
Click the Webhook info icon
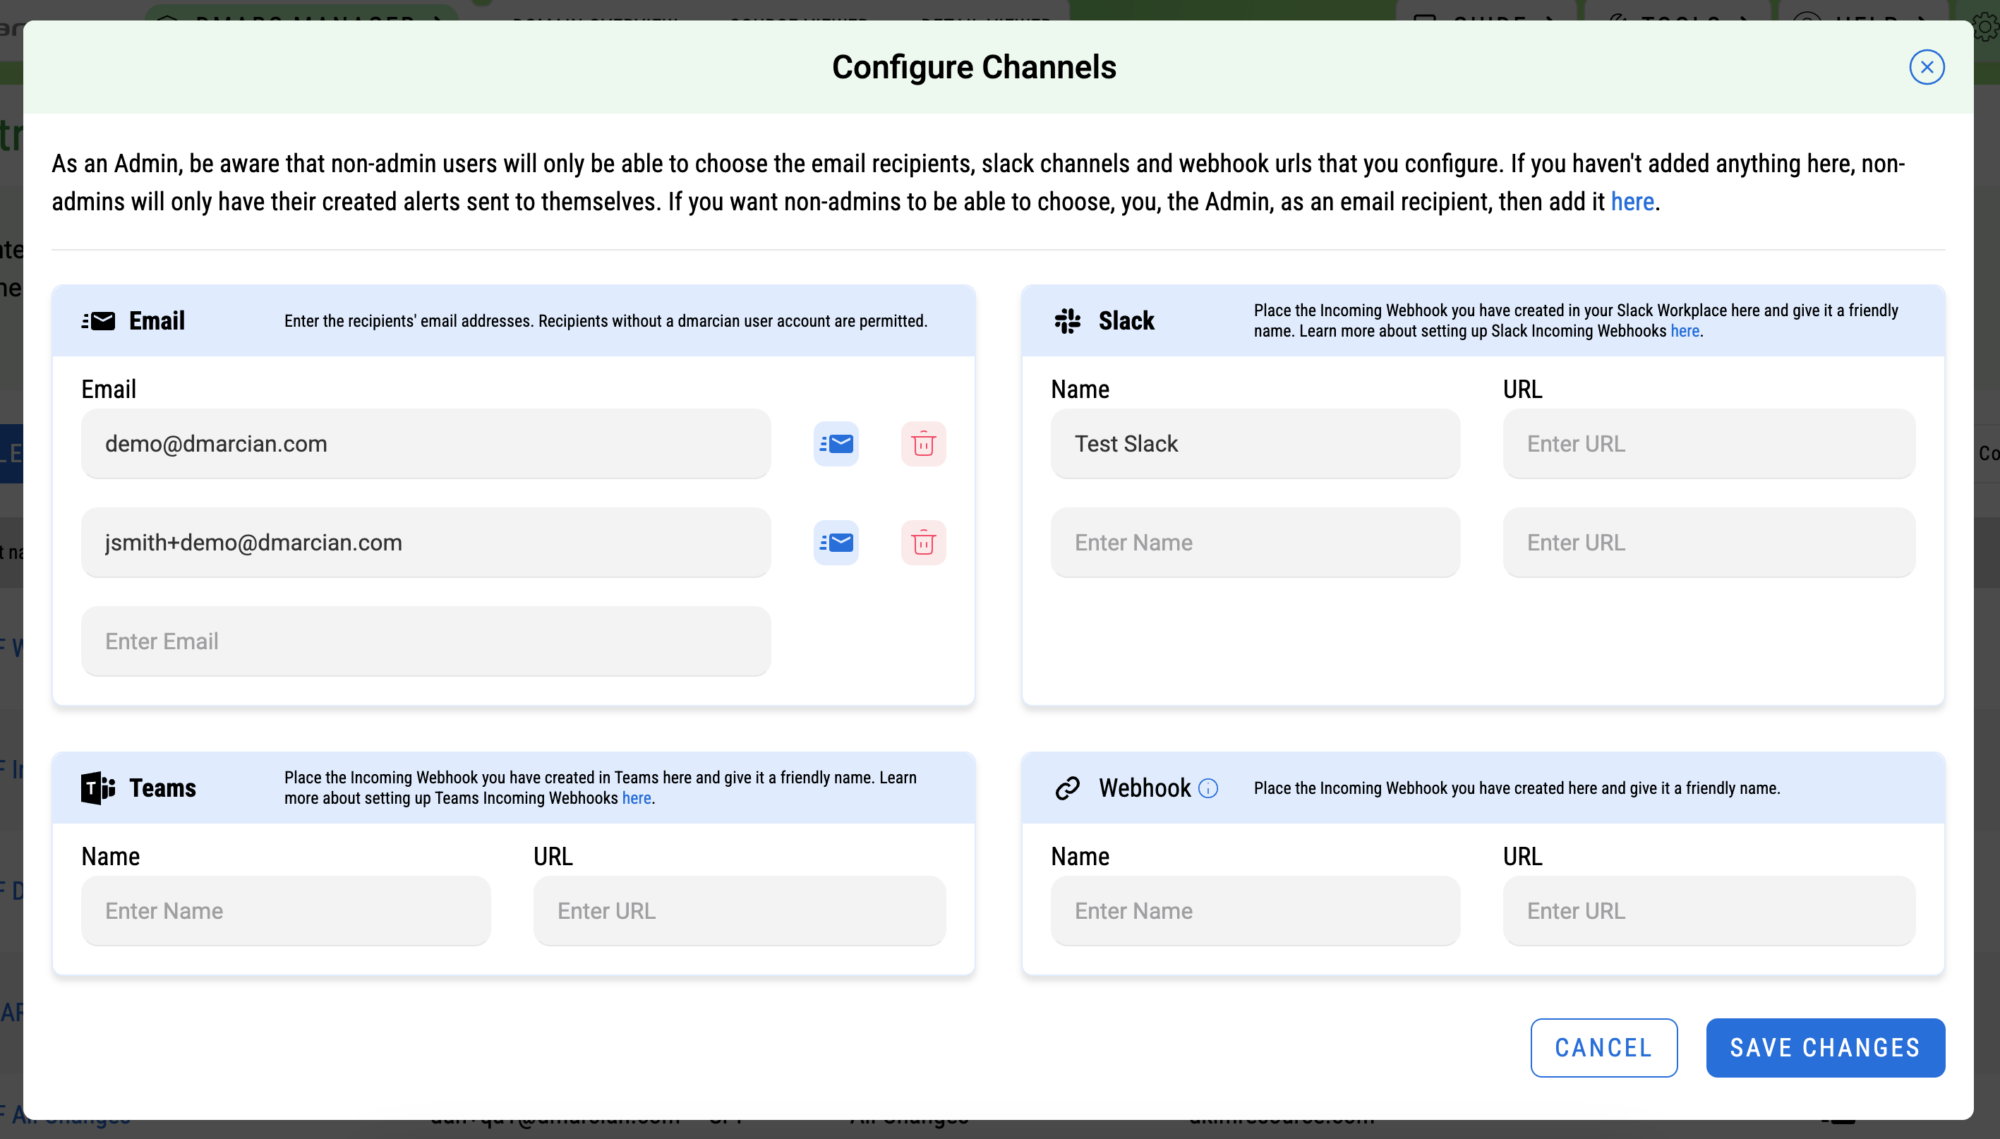click(1208, 789)
